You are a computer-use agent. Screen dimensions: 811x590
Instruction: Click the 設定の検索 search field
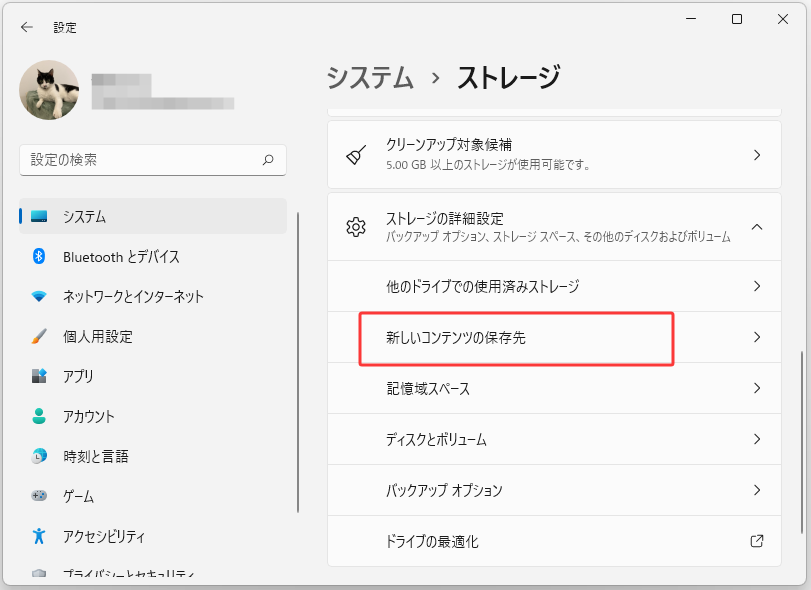coord(140,160)
